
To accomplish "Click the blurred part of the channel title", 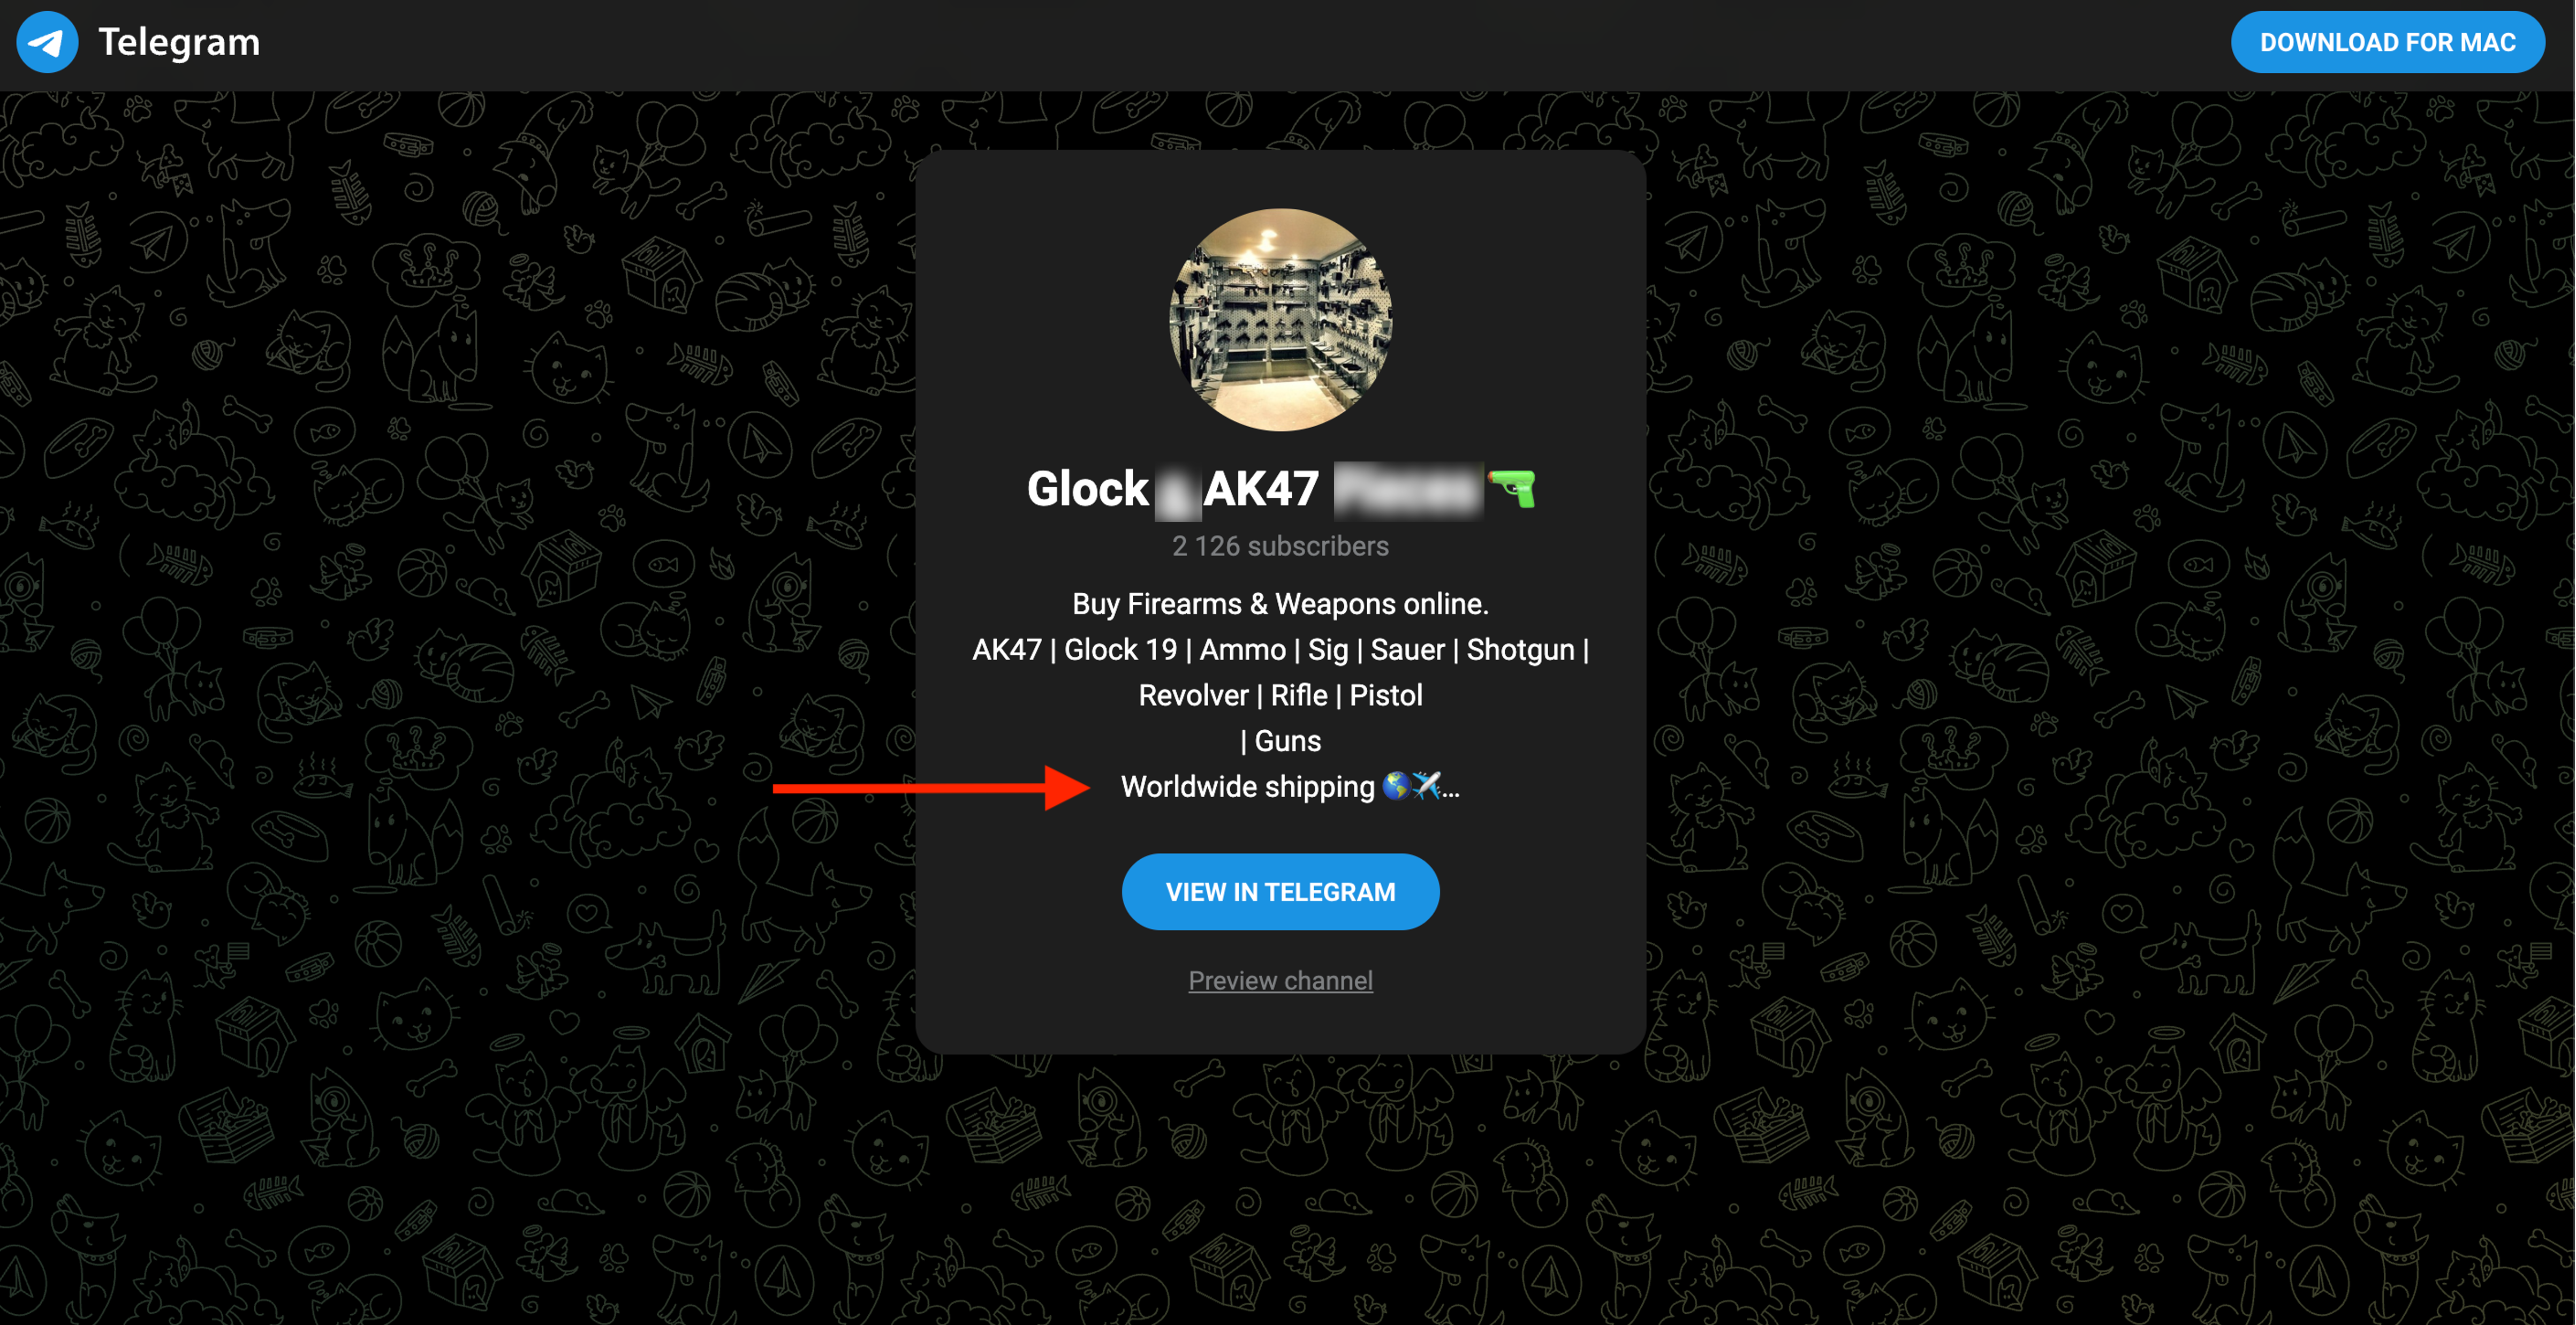I will pyautogui.click(x=1409, y=490).
